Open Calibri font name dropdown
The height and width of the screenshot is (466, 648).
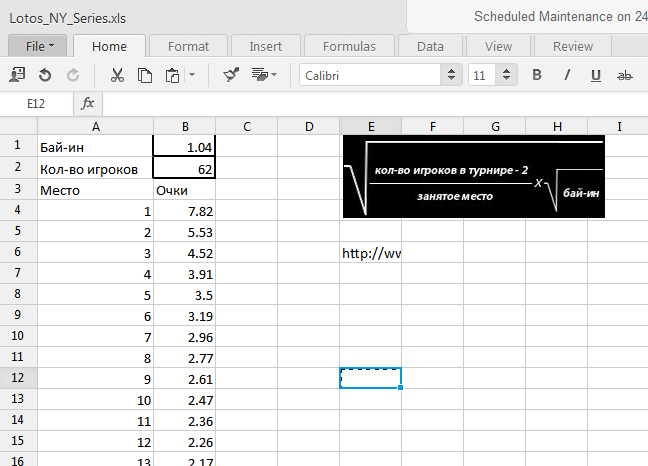point(451,75)
